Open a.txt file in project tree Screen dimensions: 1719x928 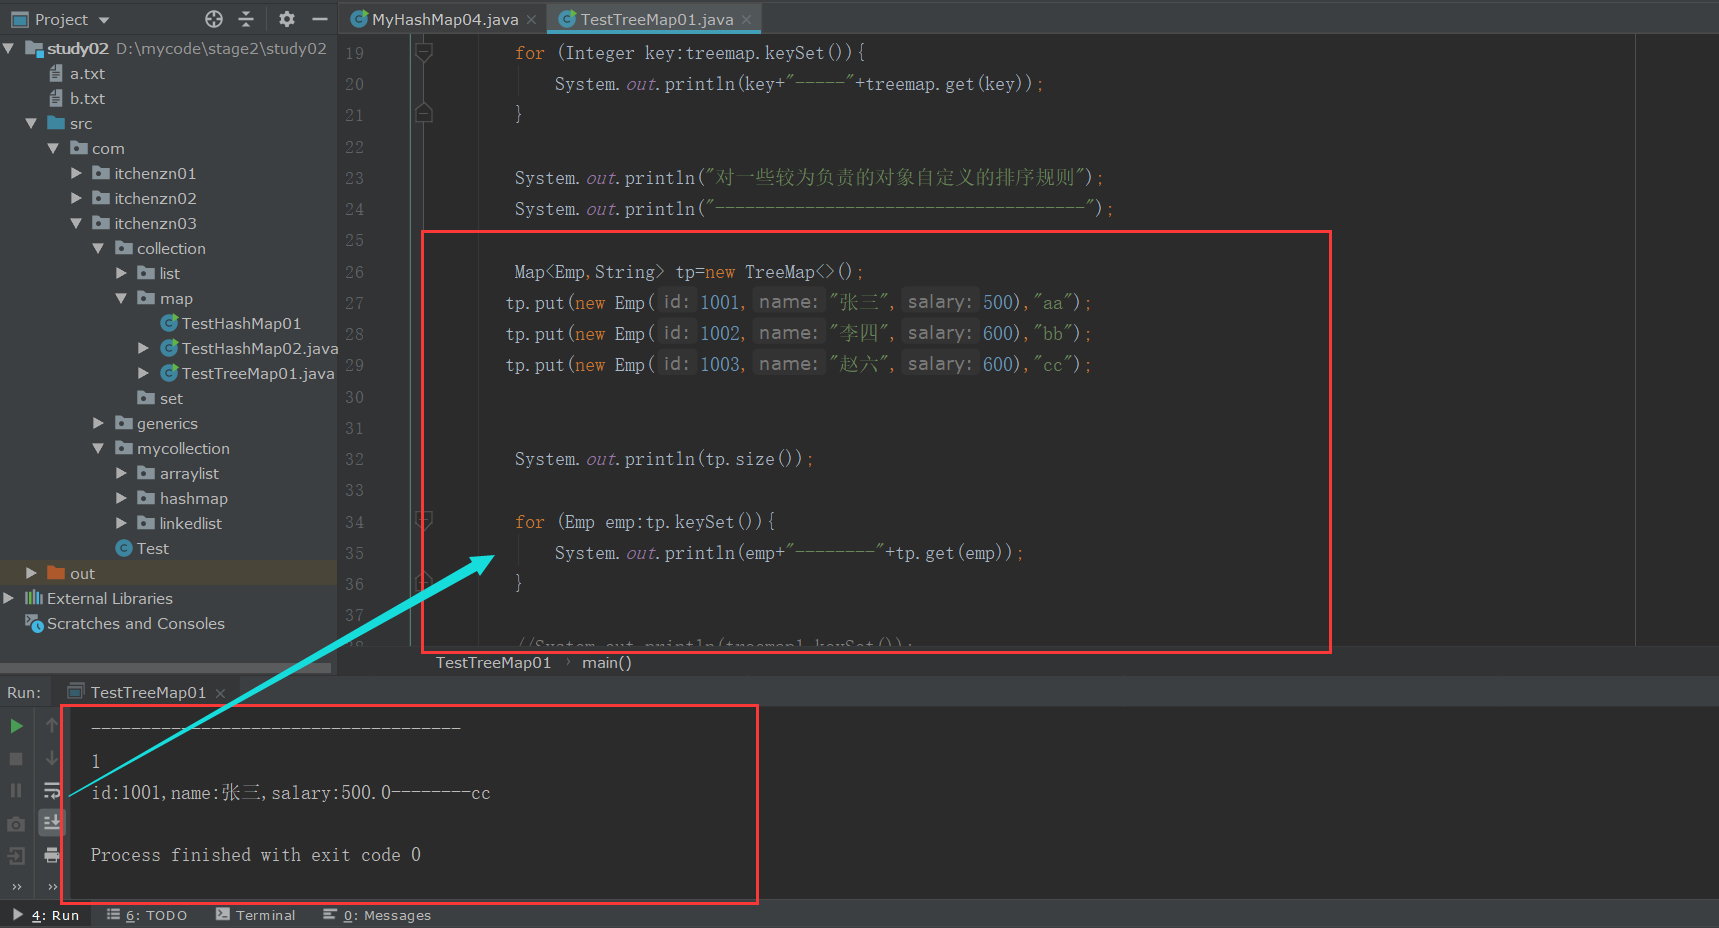(x=87, y=73)
